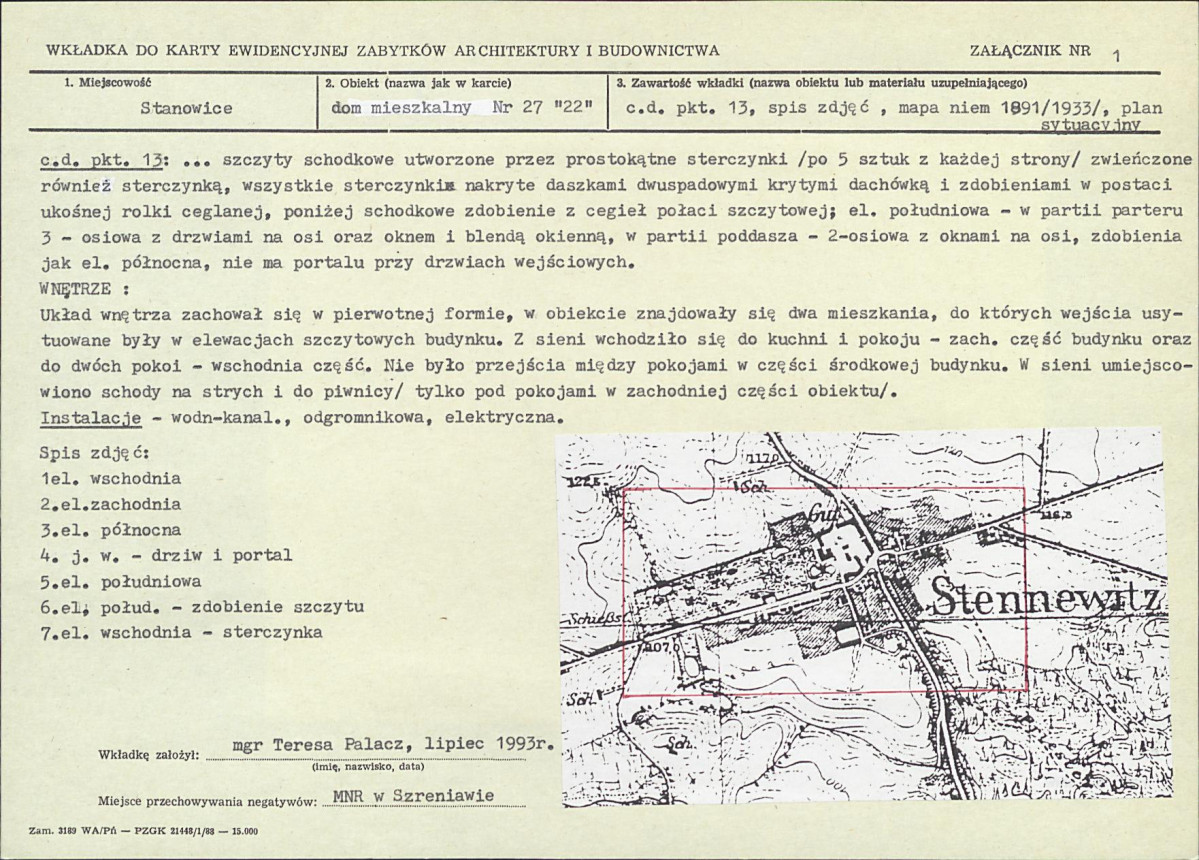Click list entry '5.el. południowa'
1199x860 pixels.
pos(120,582)
